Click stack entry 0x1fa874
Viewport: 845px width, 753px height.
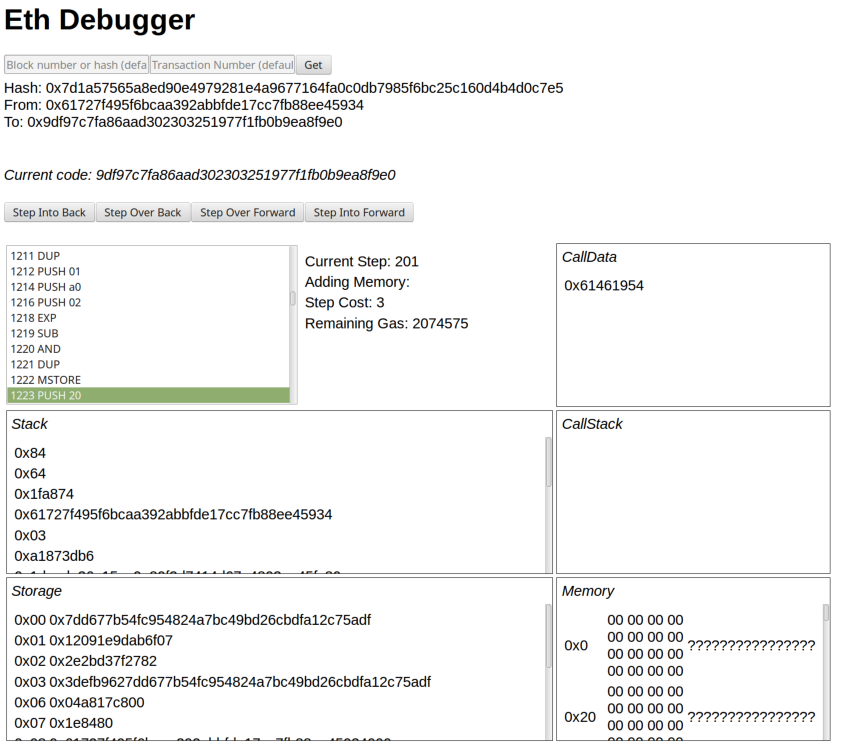(x=44, y=494)
